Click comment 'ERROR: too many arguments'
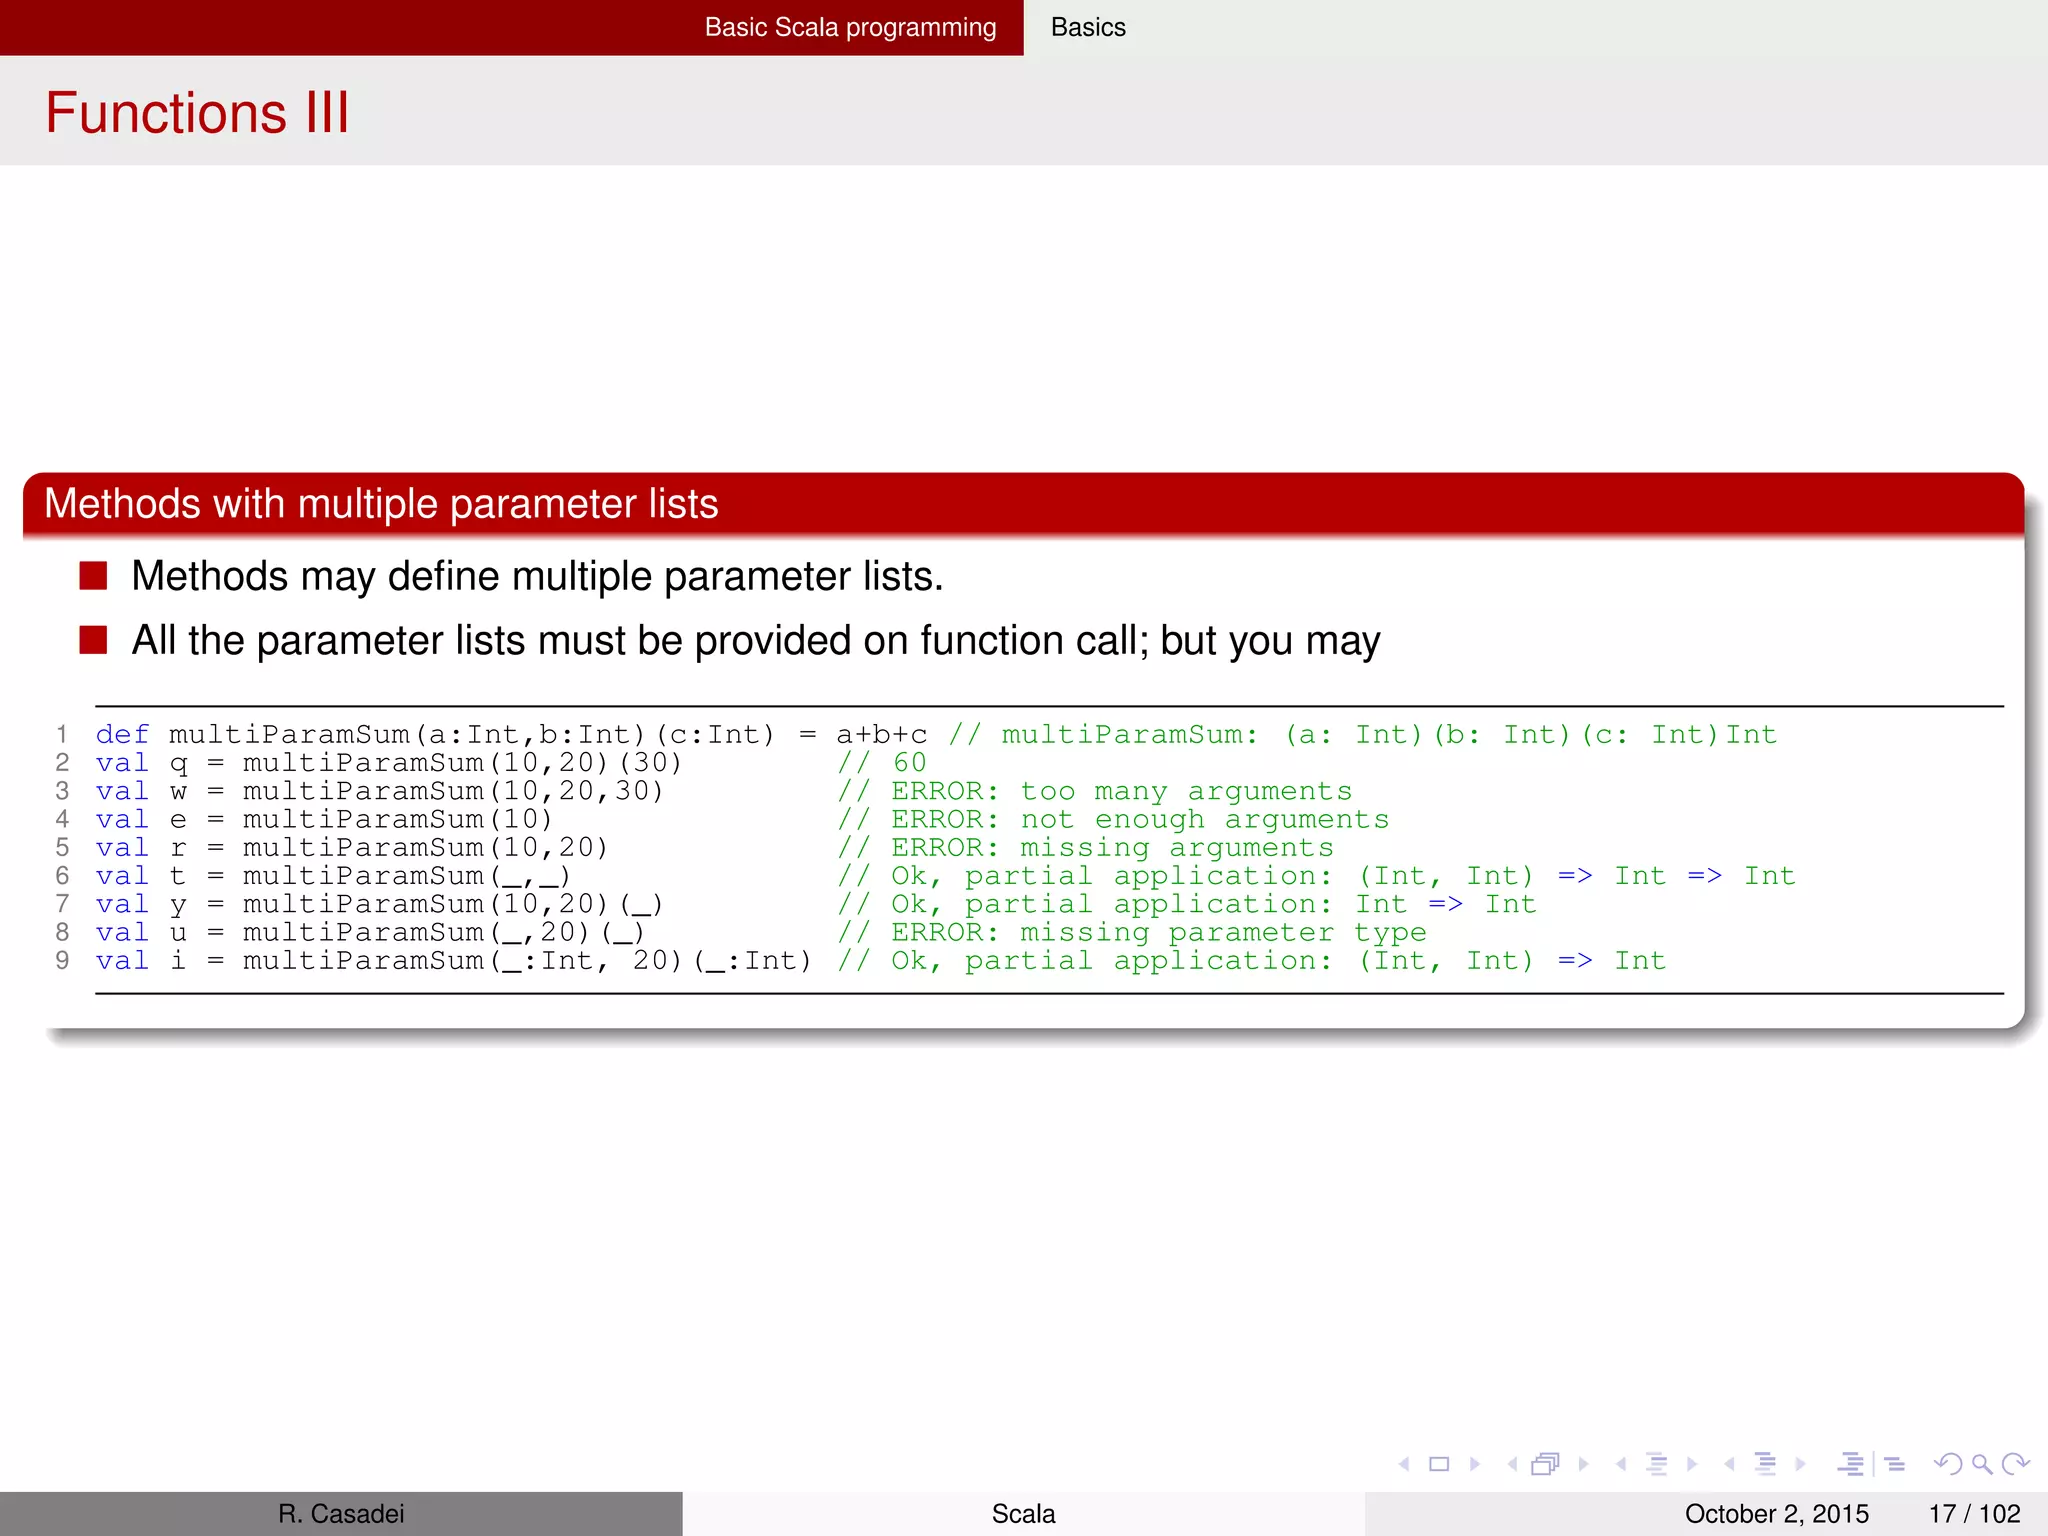Screen dimensions: 2048x1536 point(1121,791)
